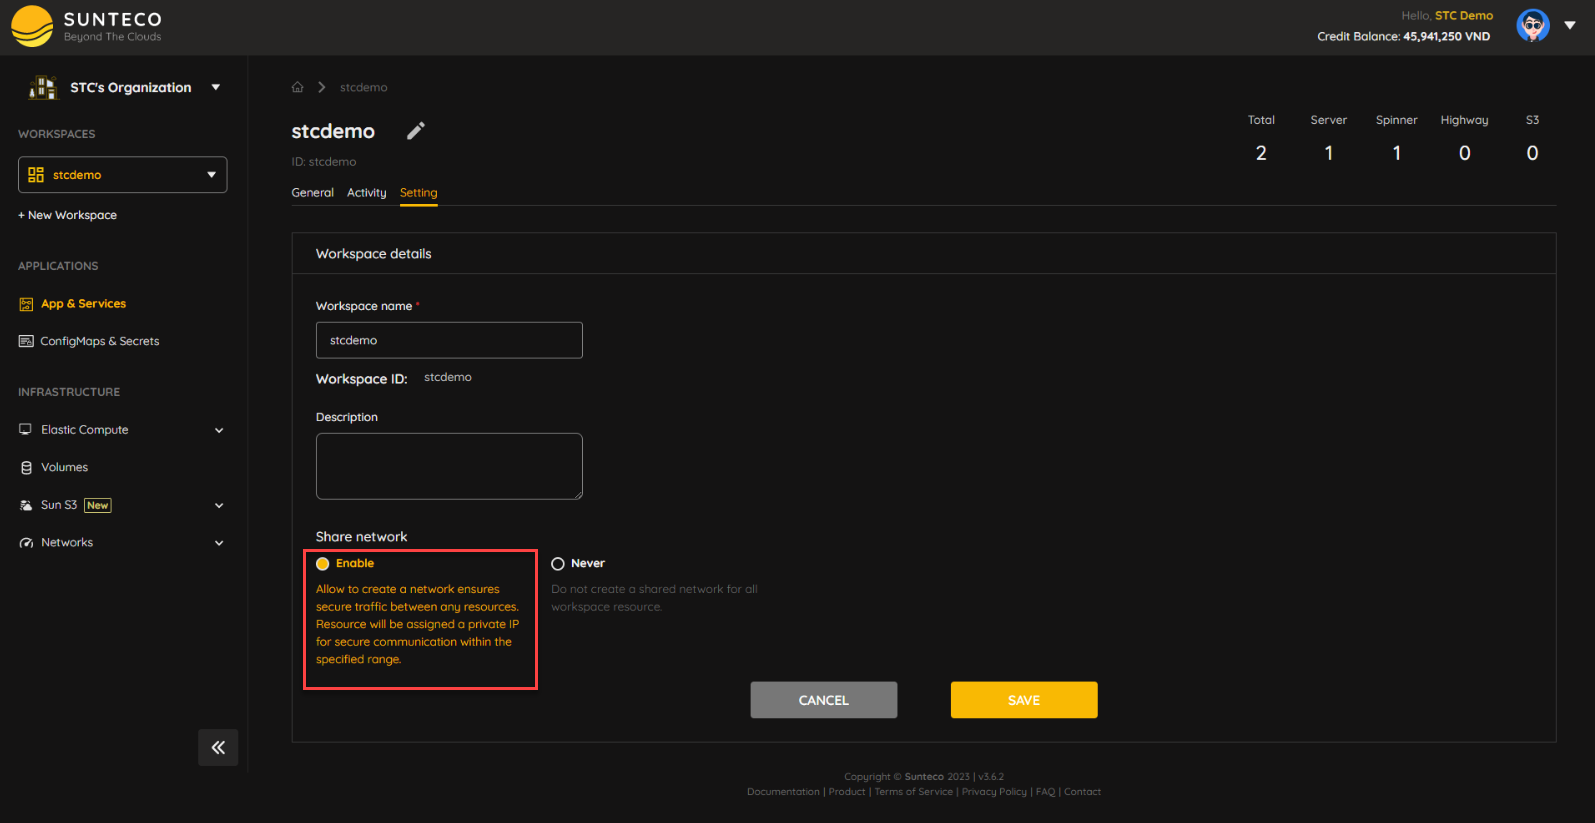Click the stcdemo workspace grid icon
Image resolution: width=1595 pixels, height=823 pixels.
tap(36, 175)
